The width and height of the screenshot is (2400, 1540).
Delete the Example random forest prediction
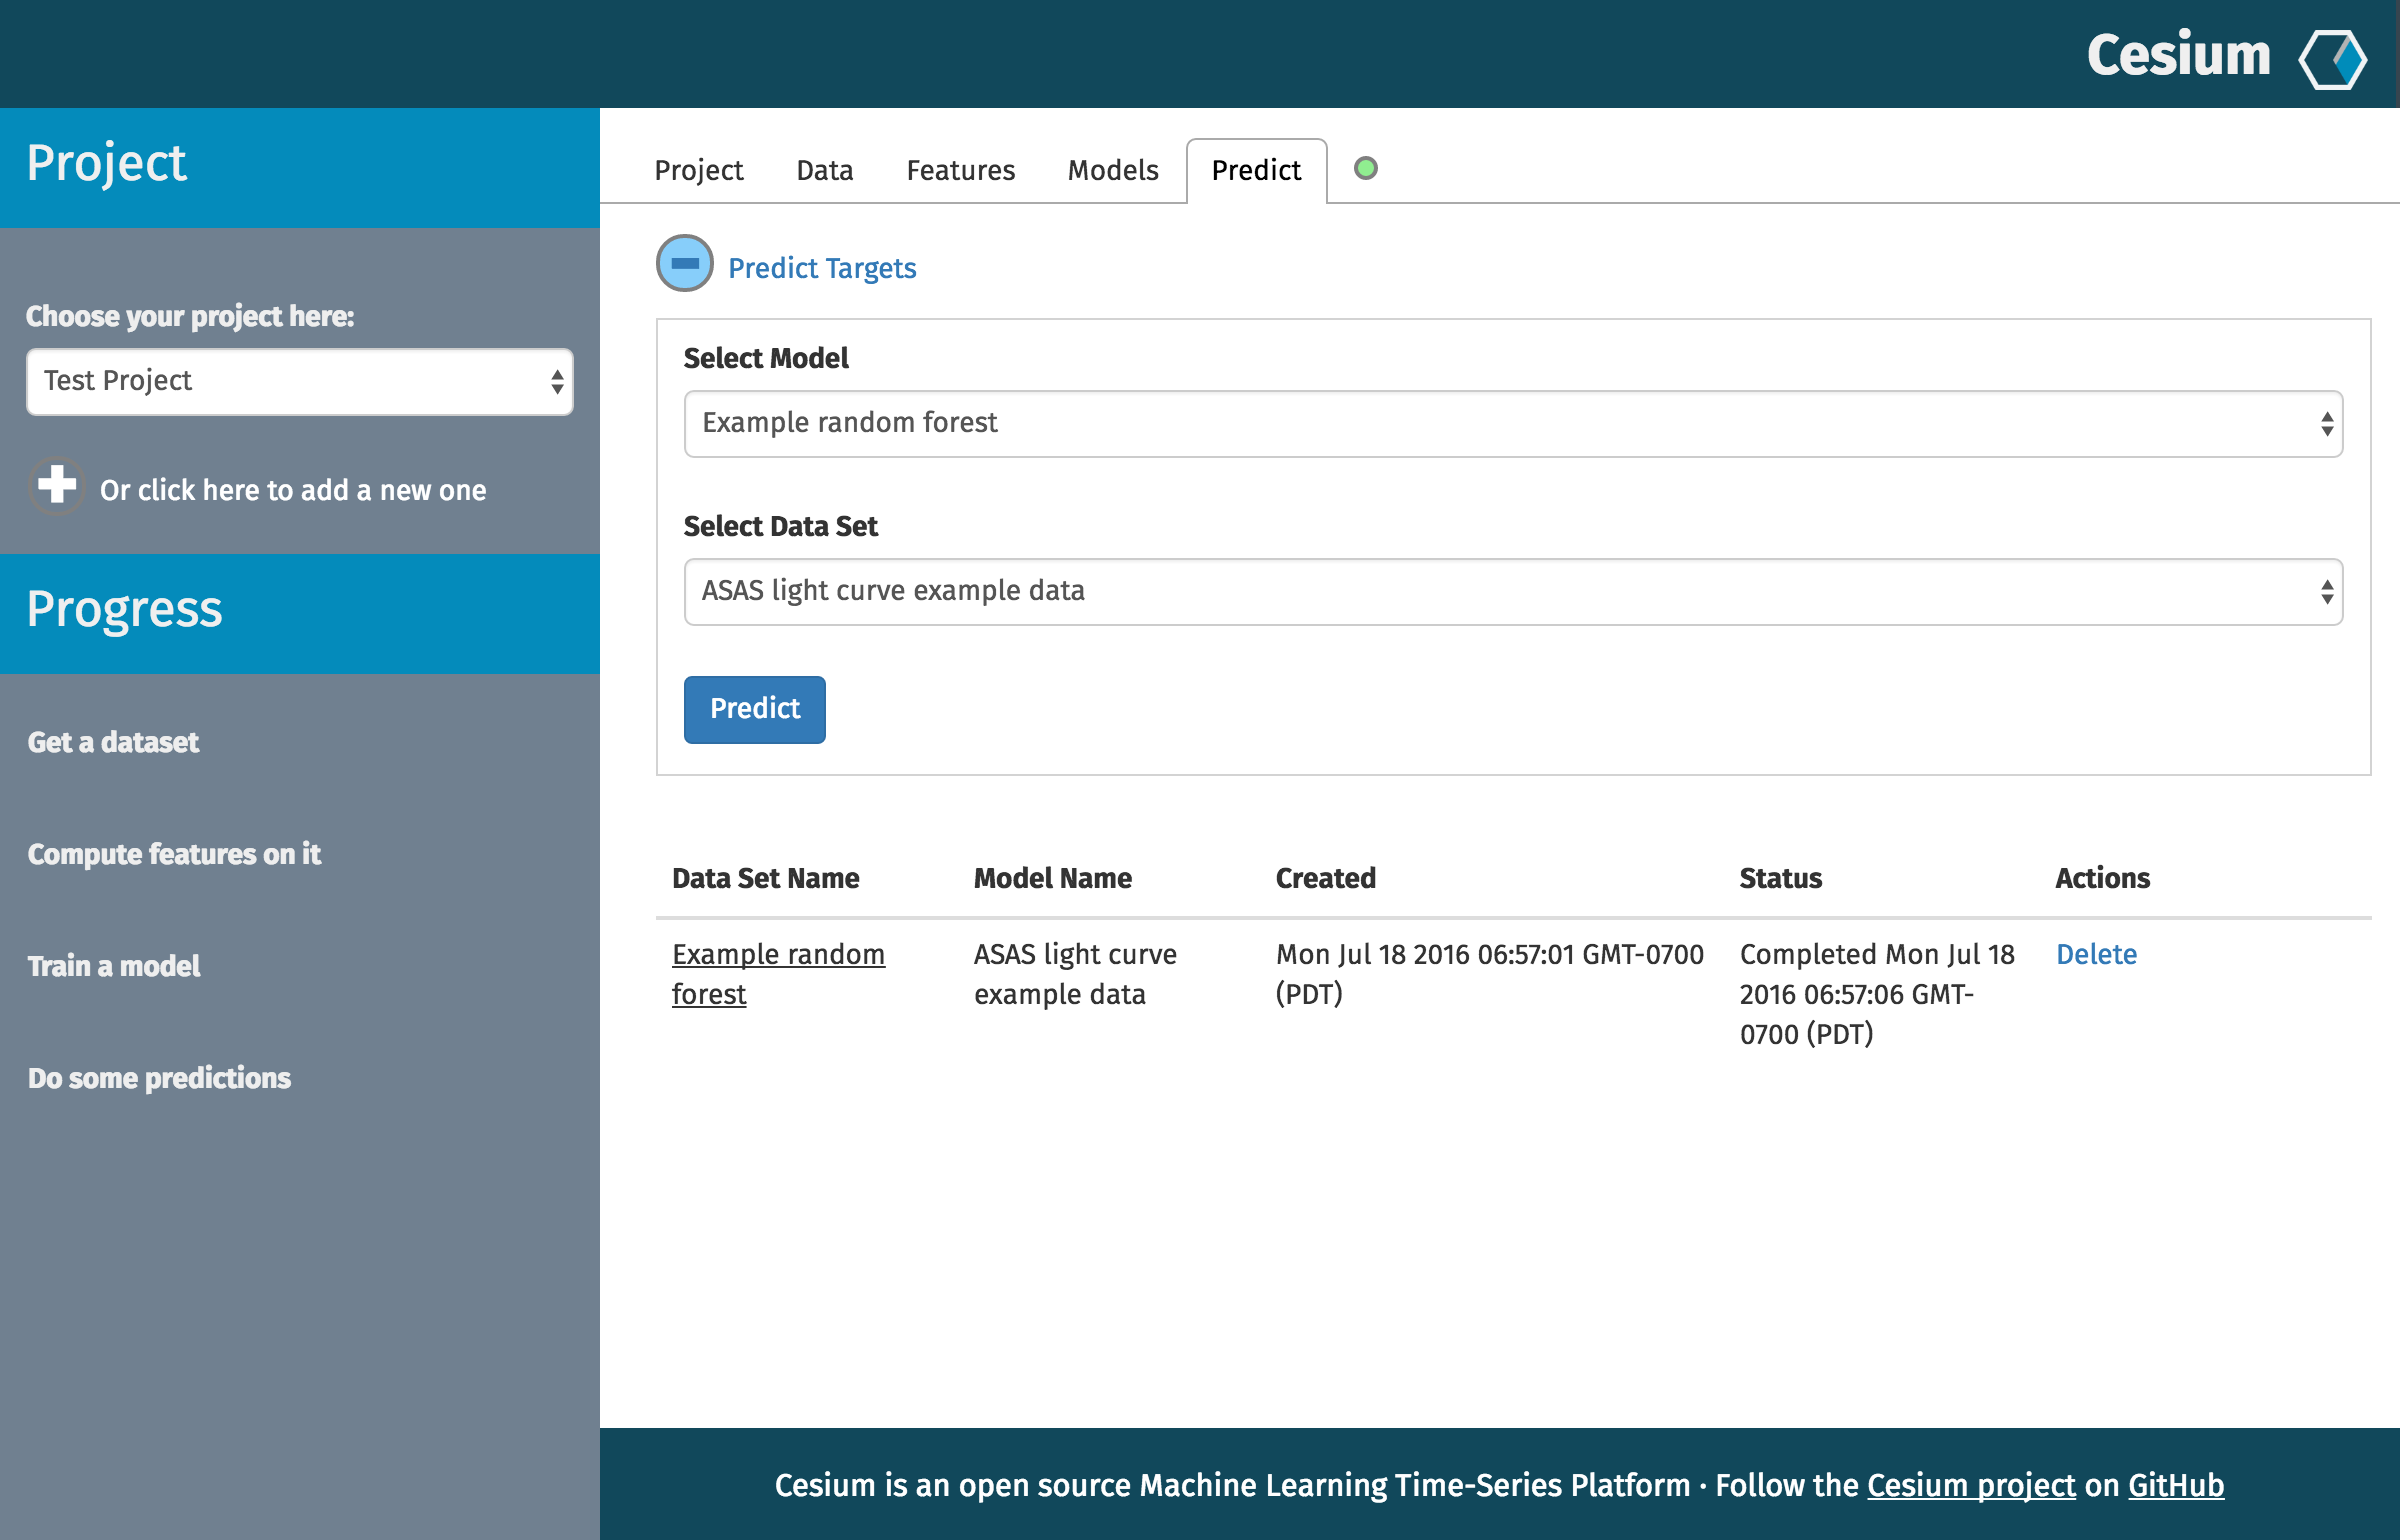(x=2096, y=954)
